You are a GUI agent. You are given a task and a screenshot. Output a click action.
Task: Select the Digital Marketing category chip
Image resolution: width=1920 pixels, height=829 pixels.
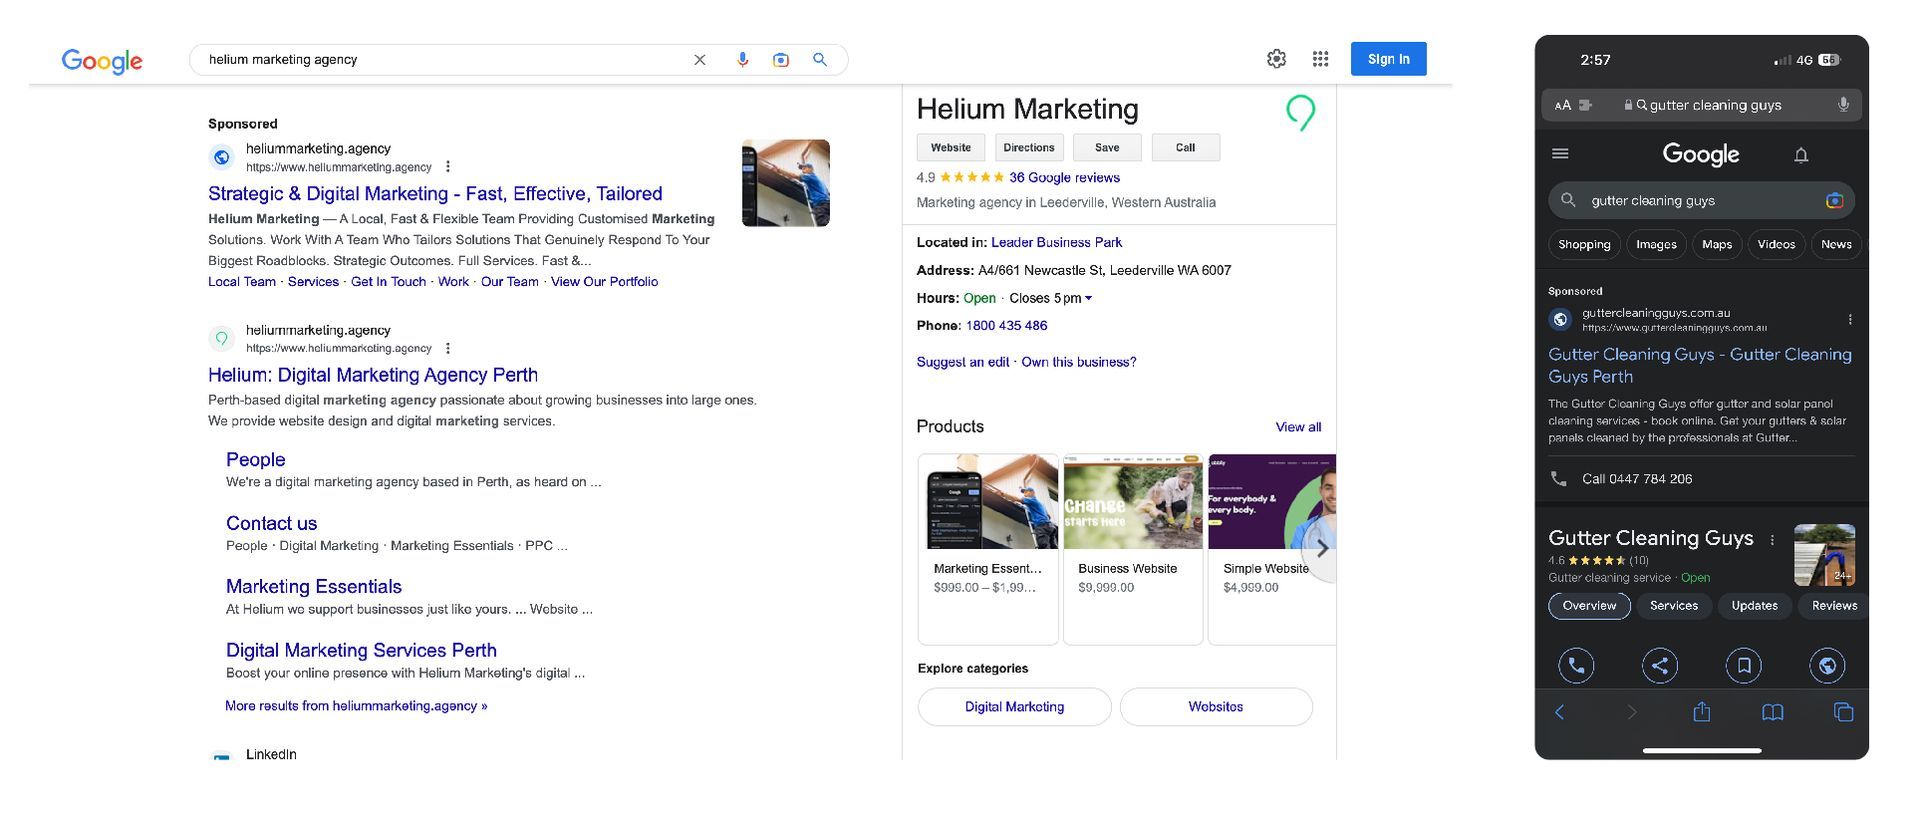pos(1014,707)
